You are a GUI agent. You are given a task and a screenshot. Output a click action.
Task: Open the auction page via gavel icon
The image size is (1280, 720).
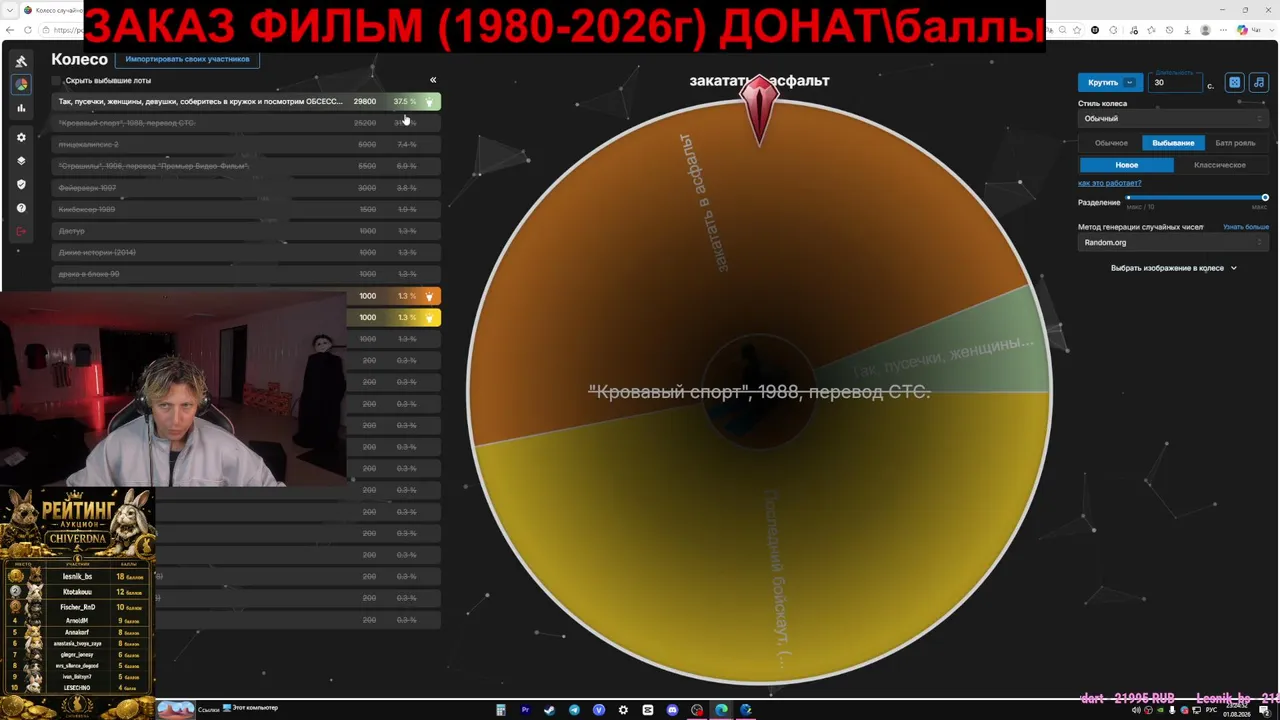[21, 61]
